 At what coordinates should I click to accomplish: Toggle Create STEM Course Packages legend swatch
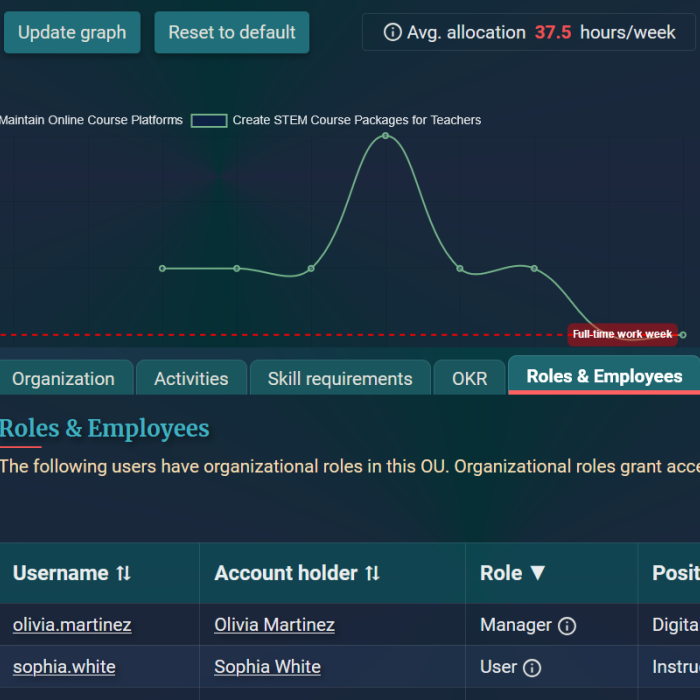click(x=209, y=121)
